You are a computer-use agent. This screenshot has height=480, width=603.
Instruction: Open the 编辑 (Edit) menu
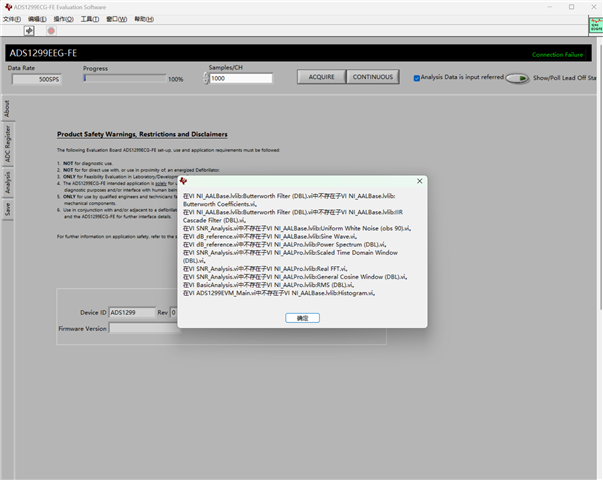[x=37, y=19]
